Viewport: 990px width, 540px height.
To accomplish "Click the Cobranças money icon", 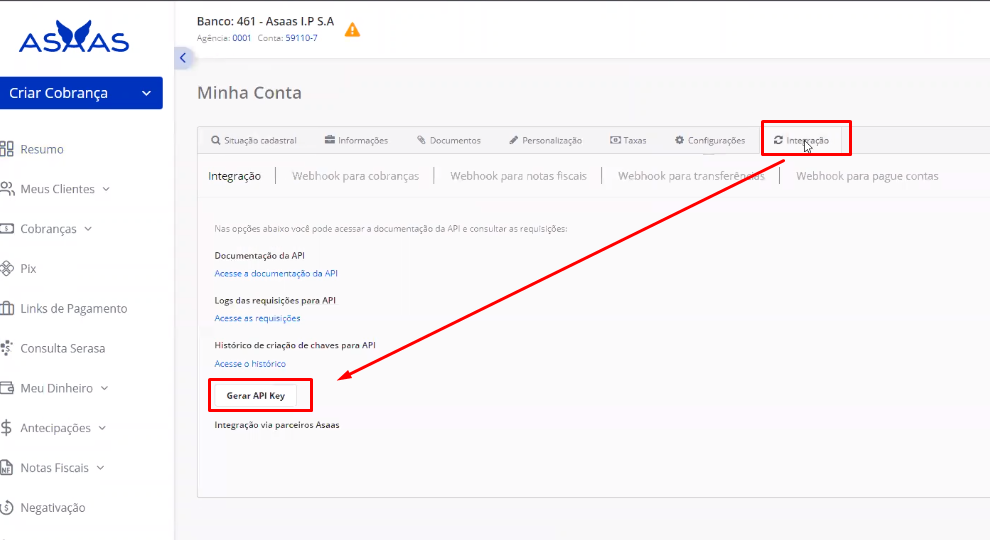I will coord(7,229).
